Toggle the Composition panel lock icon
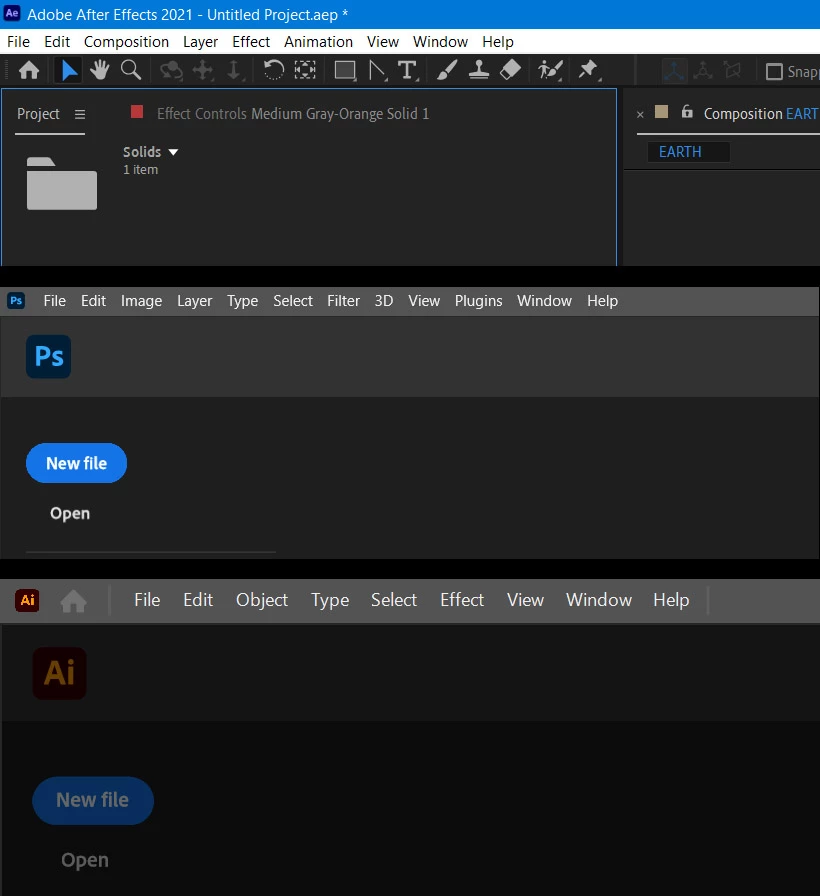 687,112
